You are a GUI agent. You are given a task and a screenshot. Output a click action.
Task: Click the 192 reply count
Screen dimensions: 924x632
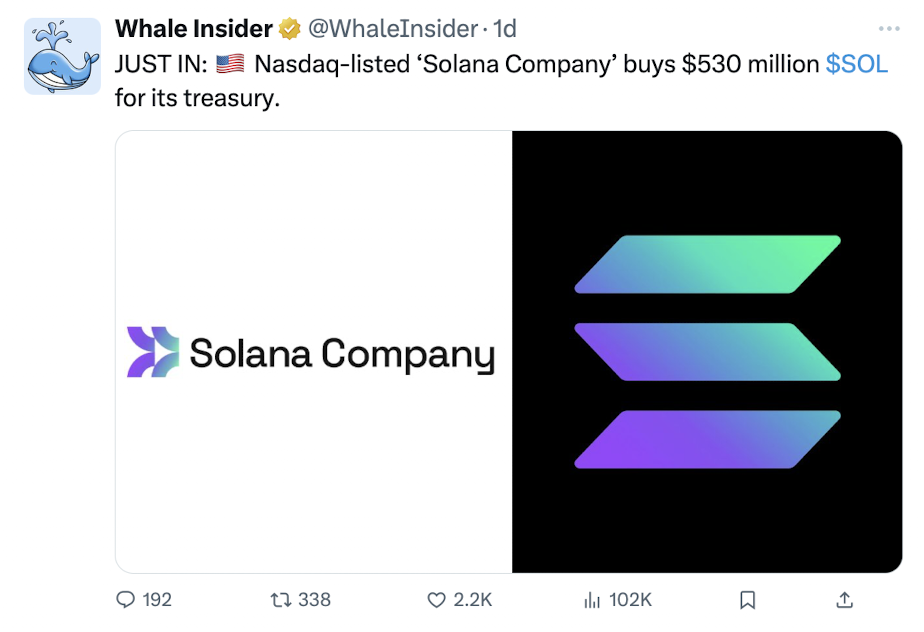[x=157, y=600]
